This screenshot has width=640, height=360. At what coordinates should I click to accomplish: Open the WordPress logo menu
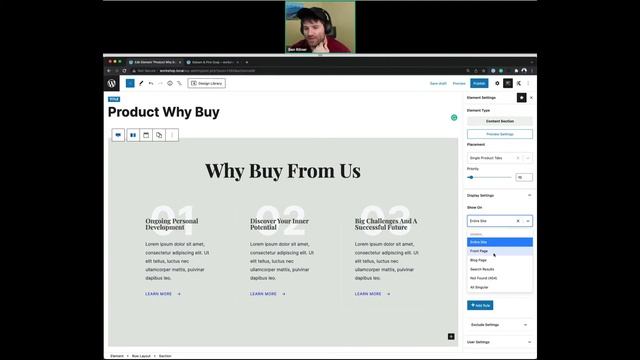click(111, 83)
